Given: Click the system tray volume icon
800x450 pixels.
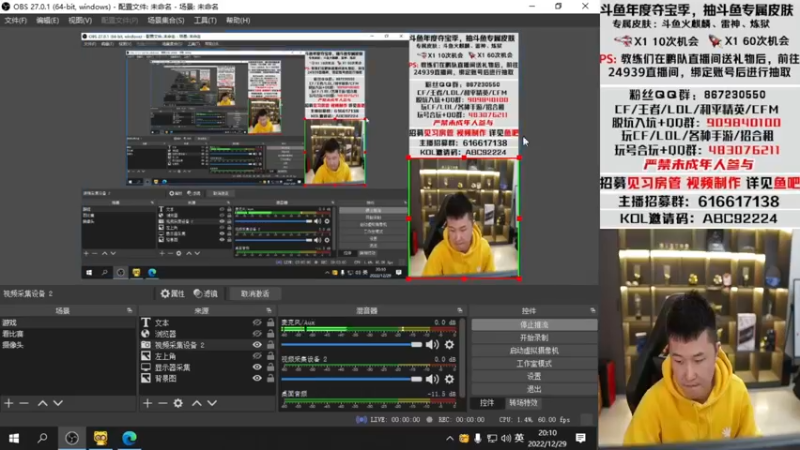Looking at the screenshot, I should click(506, 438).
